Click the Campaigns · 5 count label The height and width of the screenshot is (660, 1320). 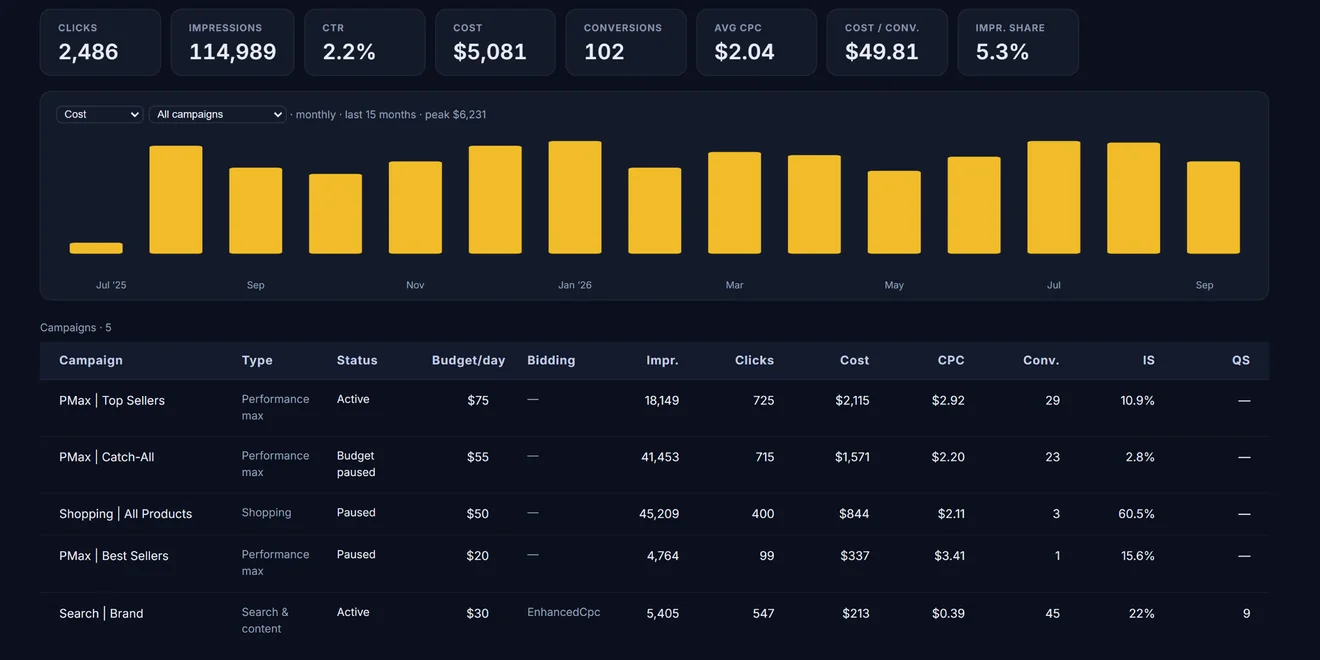tap(76, 327)
